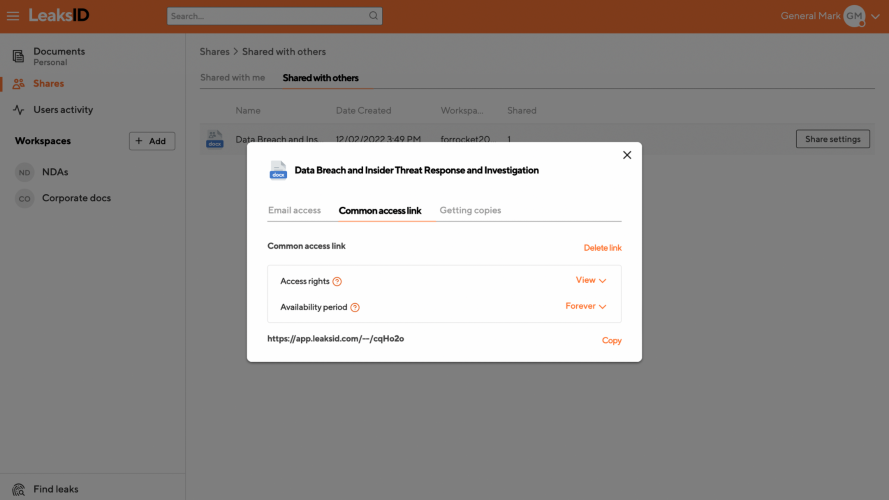Close the share dialog with X
Viewport: 889px width, 500px height.
point(626,155)
